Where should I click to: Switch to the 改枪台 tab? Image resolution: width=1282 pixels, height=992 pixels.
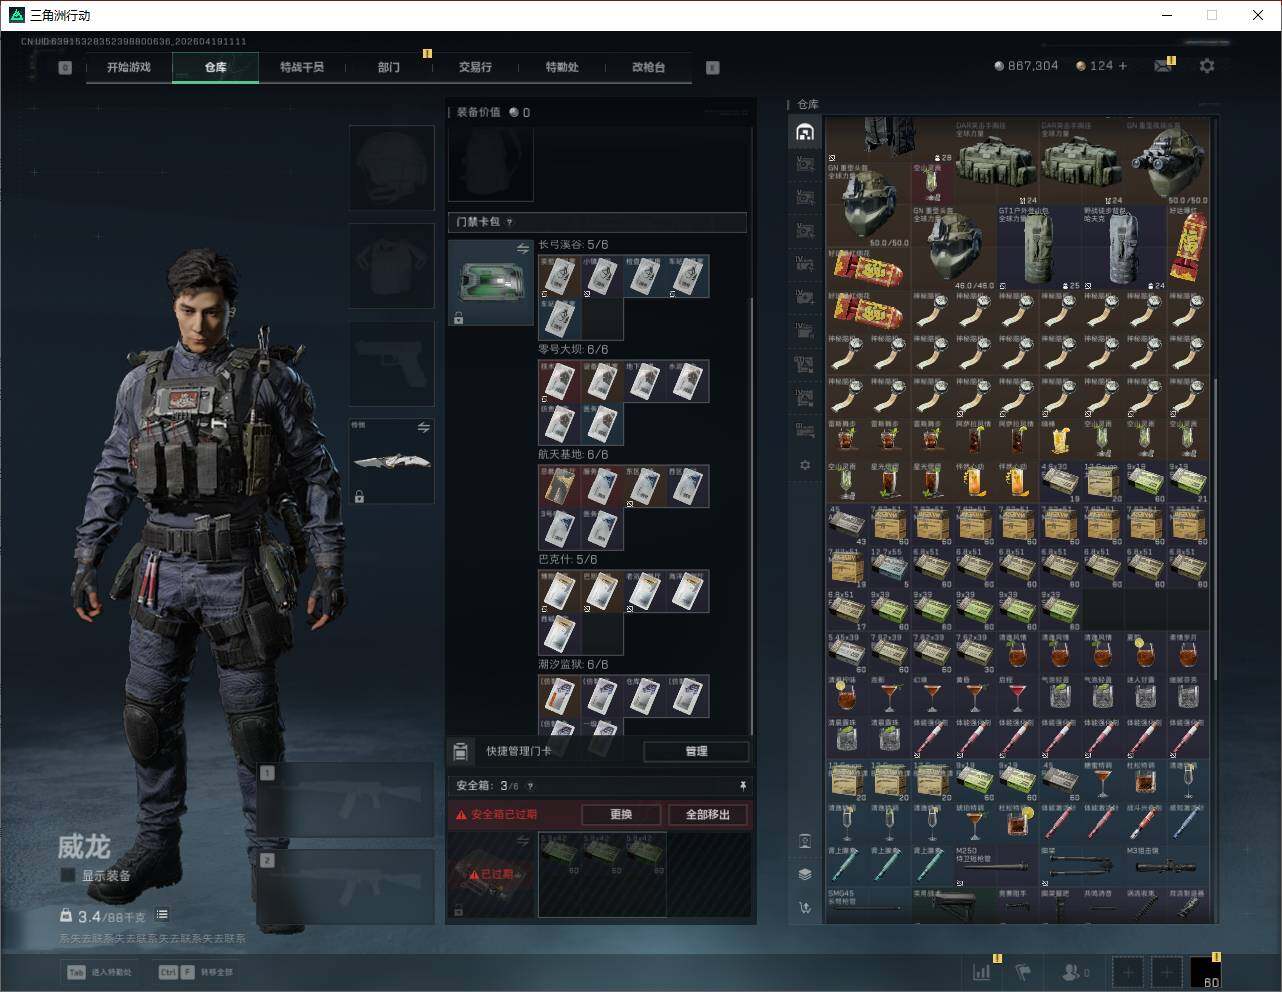[648, 67]
